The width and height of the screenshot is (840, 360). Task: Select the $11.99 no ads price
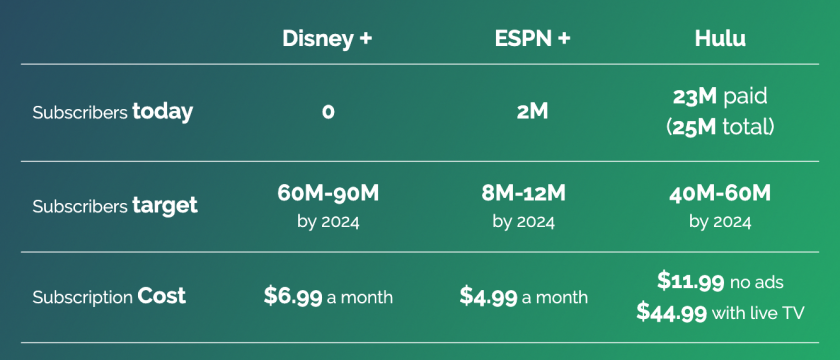(720, 282)
